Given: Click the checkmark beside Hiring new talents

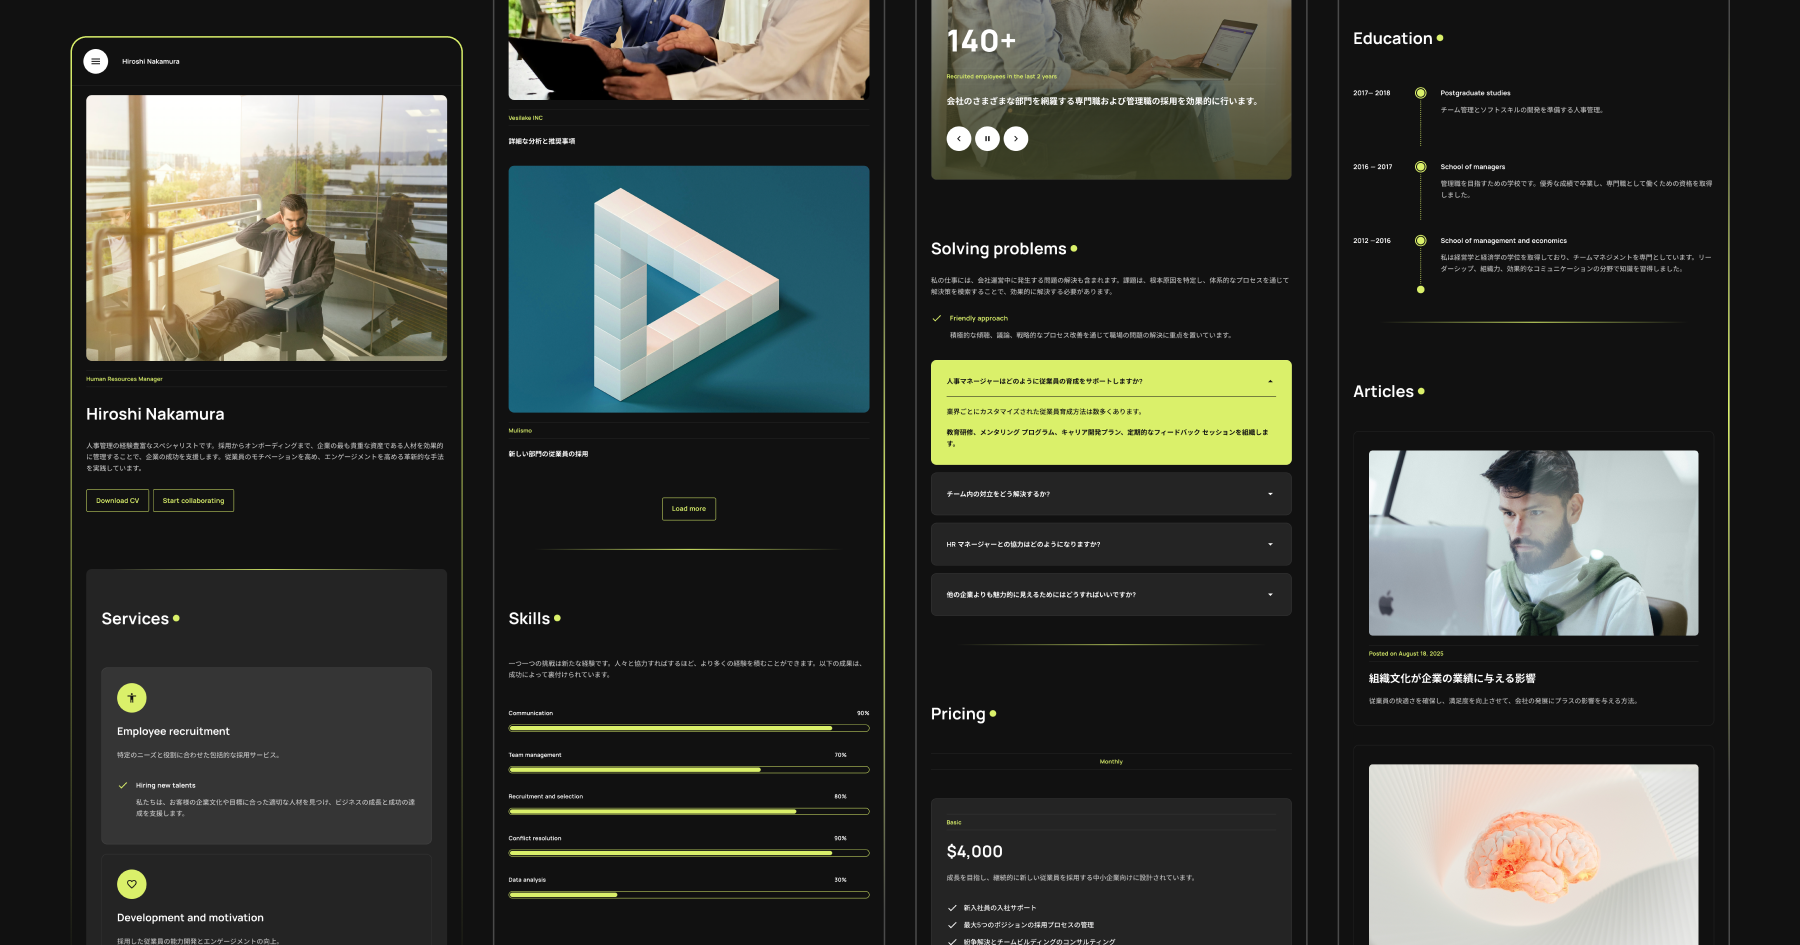Looking at the screenshot, I should [x=123, y=785].
